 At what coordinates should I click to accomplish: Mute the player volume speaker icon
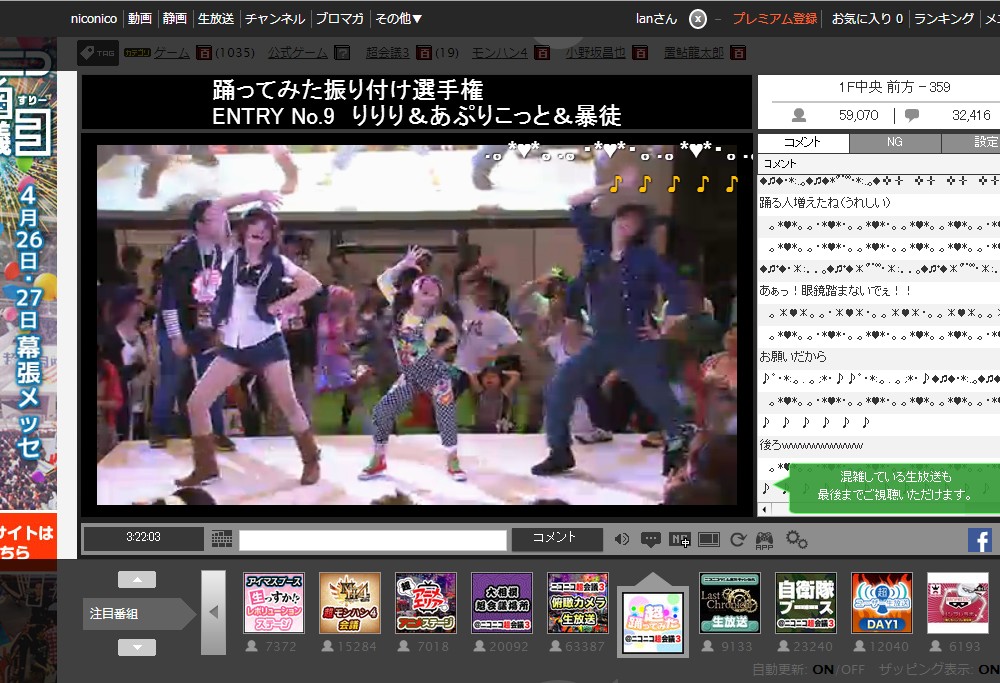click(622, 540)
